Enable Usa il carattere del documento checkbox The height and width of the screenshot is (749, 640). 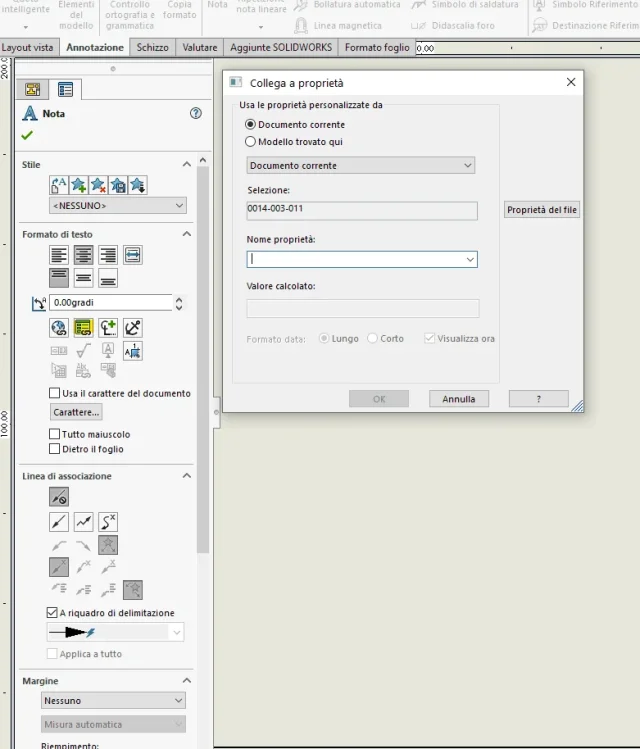pos(54,393)
